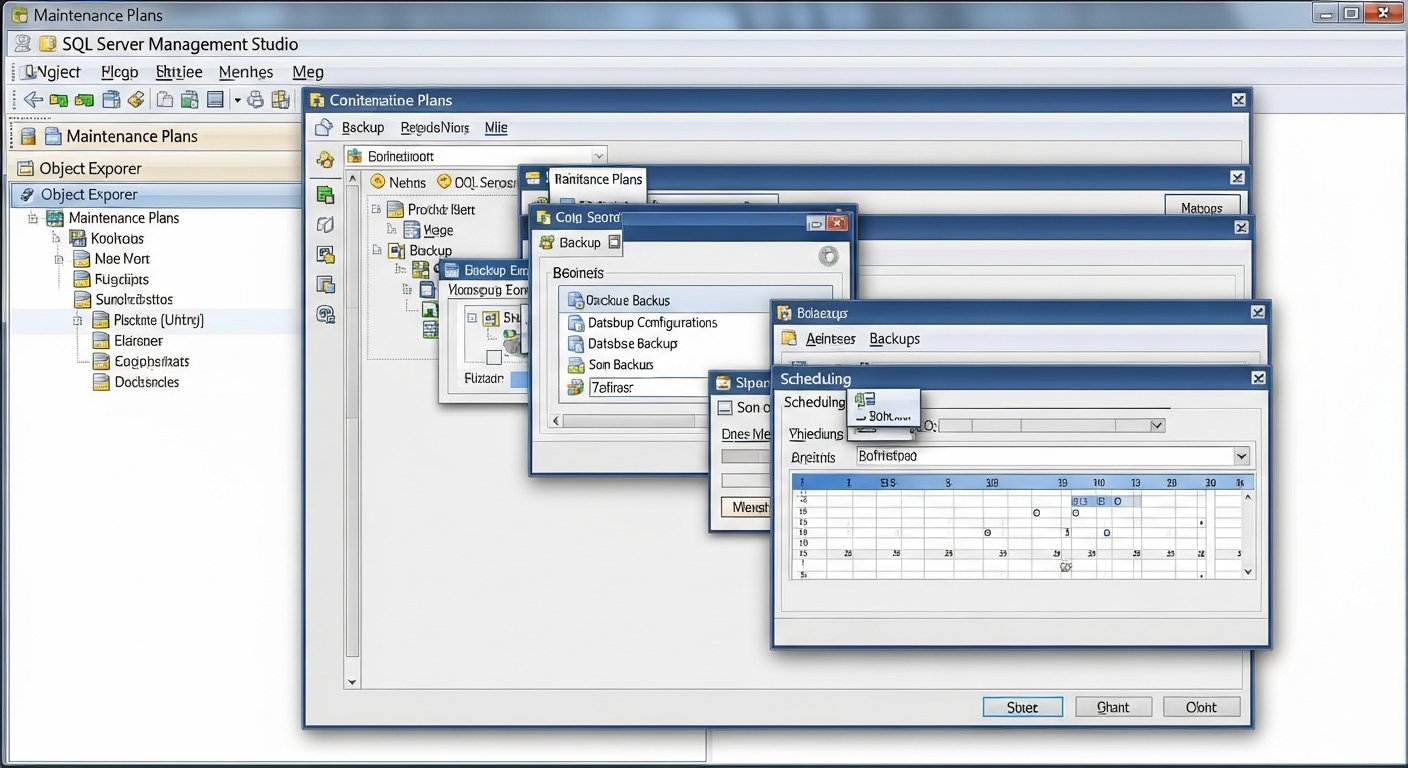Open the Shtiiee menu
This screenshot has height=768, width=1408.
(x=179, y=72)
